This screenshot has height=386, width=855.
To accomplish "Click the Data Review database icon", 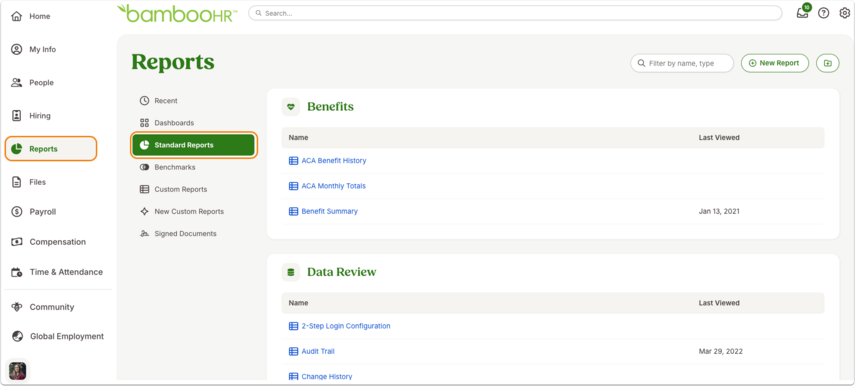I will pyautogui.click(x=291, y=272).
